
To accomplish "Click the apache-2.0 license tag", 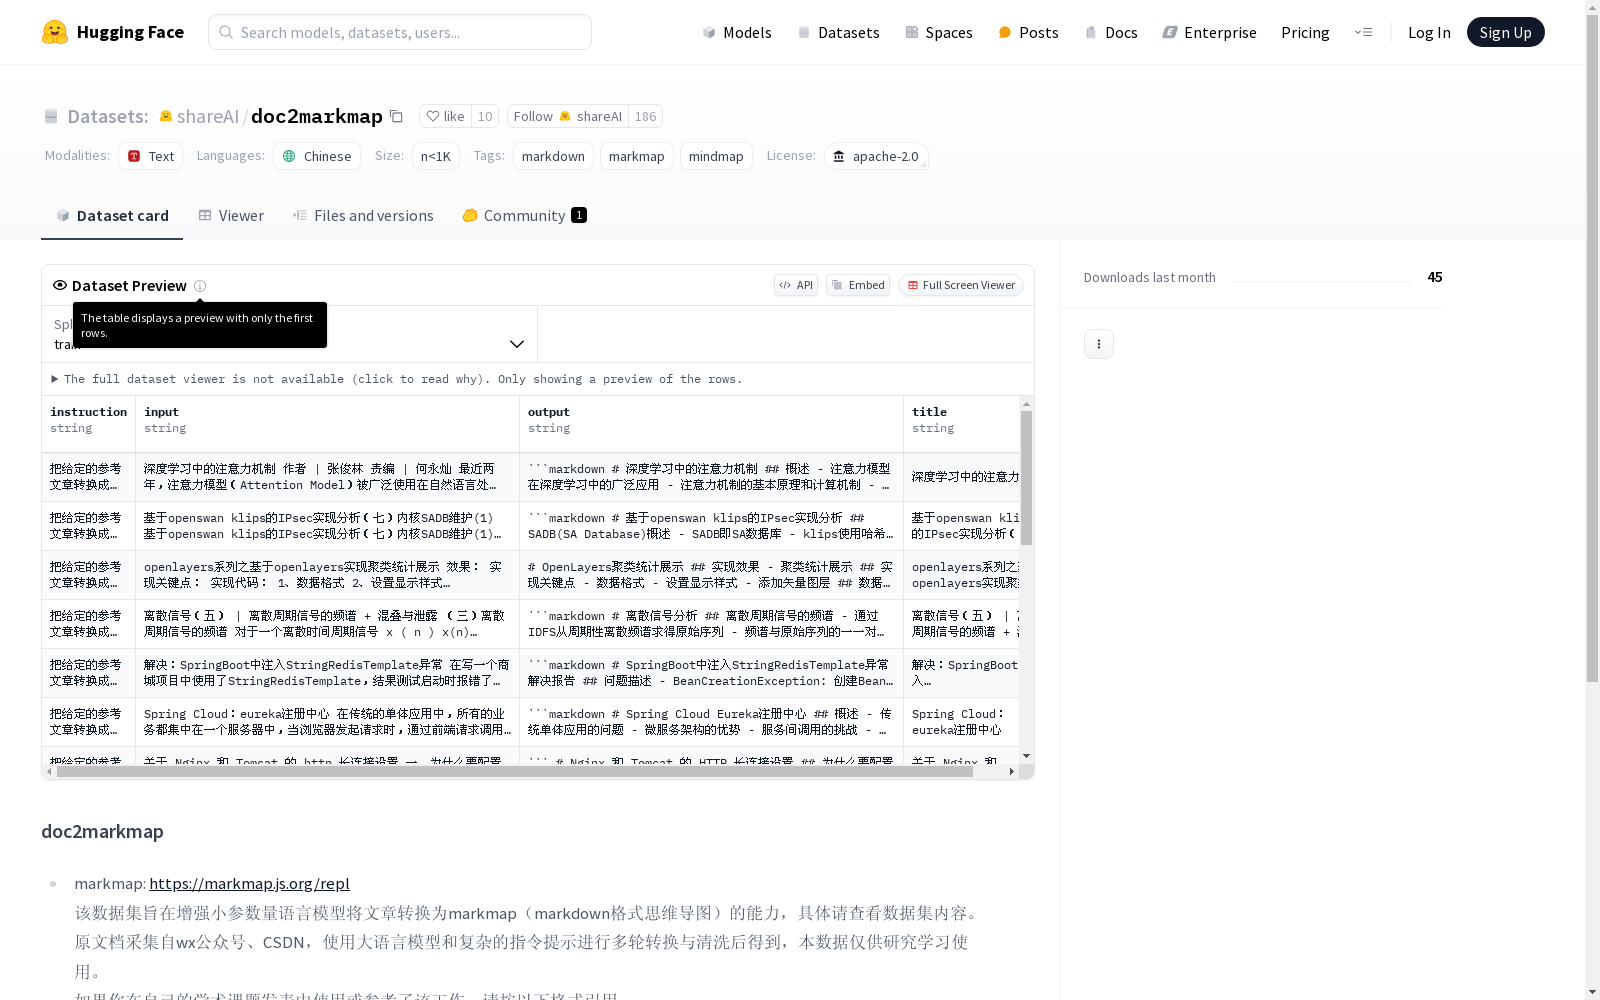I will click(876, 156).
